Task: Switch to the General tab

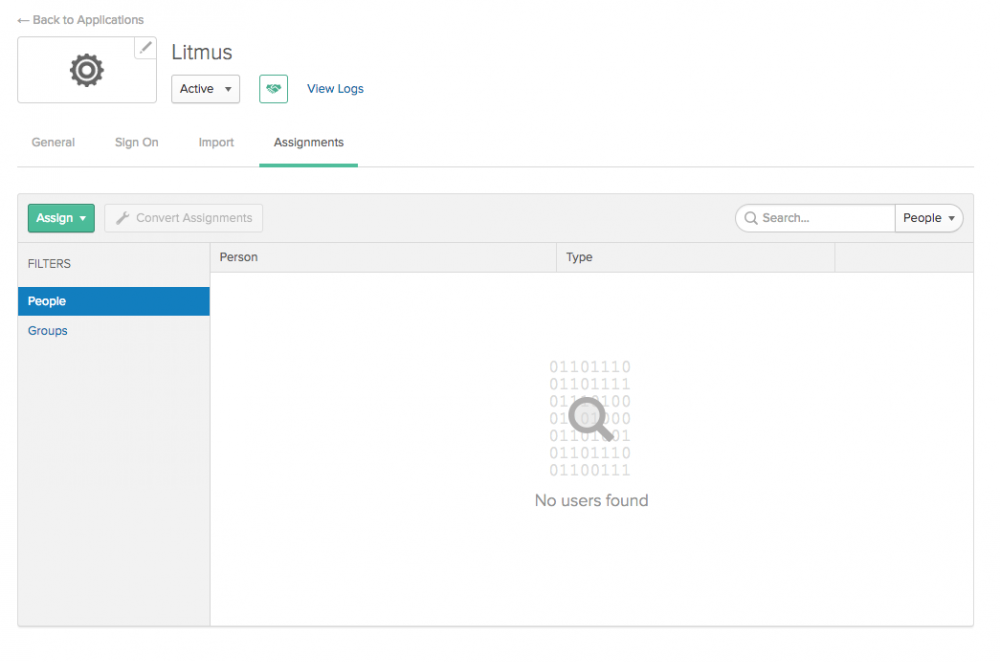Action: pos(53,142)
